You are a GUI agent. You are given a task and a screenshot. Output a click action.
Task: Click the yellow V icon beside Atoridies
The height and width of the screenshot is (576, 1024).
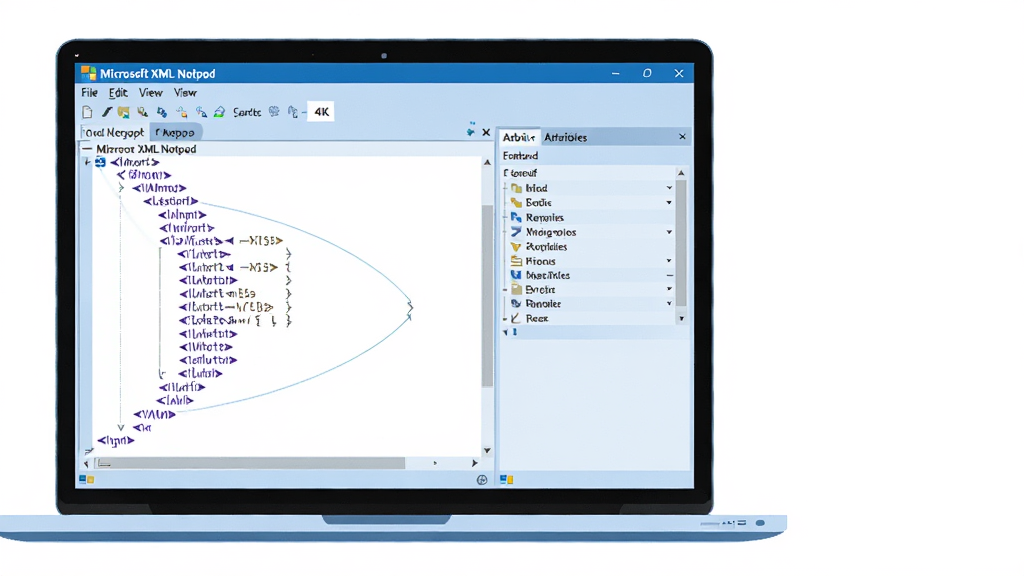(516, 247)
